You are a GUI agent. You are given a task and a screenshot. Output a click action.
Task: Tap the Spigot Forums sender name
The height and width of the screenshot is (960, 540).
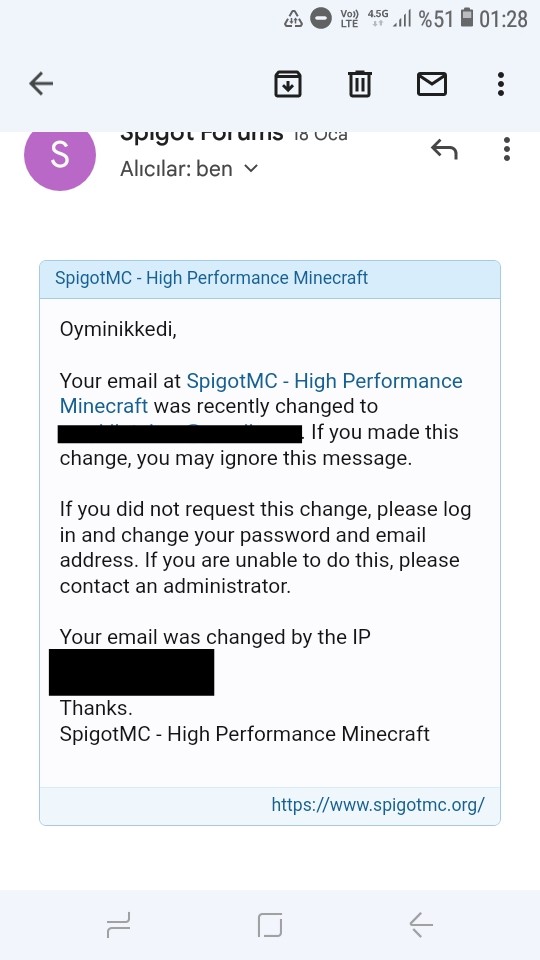(201, 133)
